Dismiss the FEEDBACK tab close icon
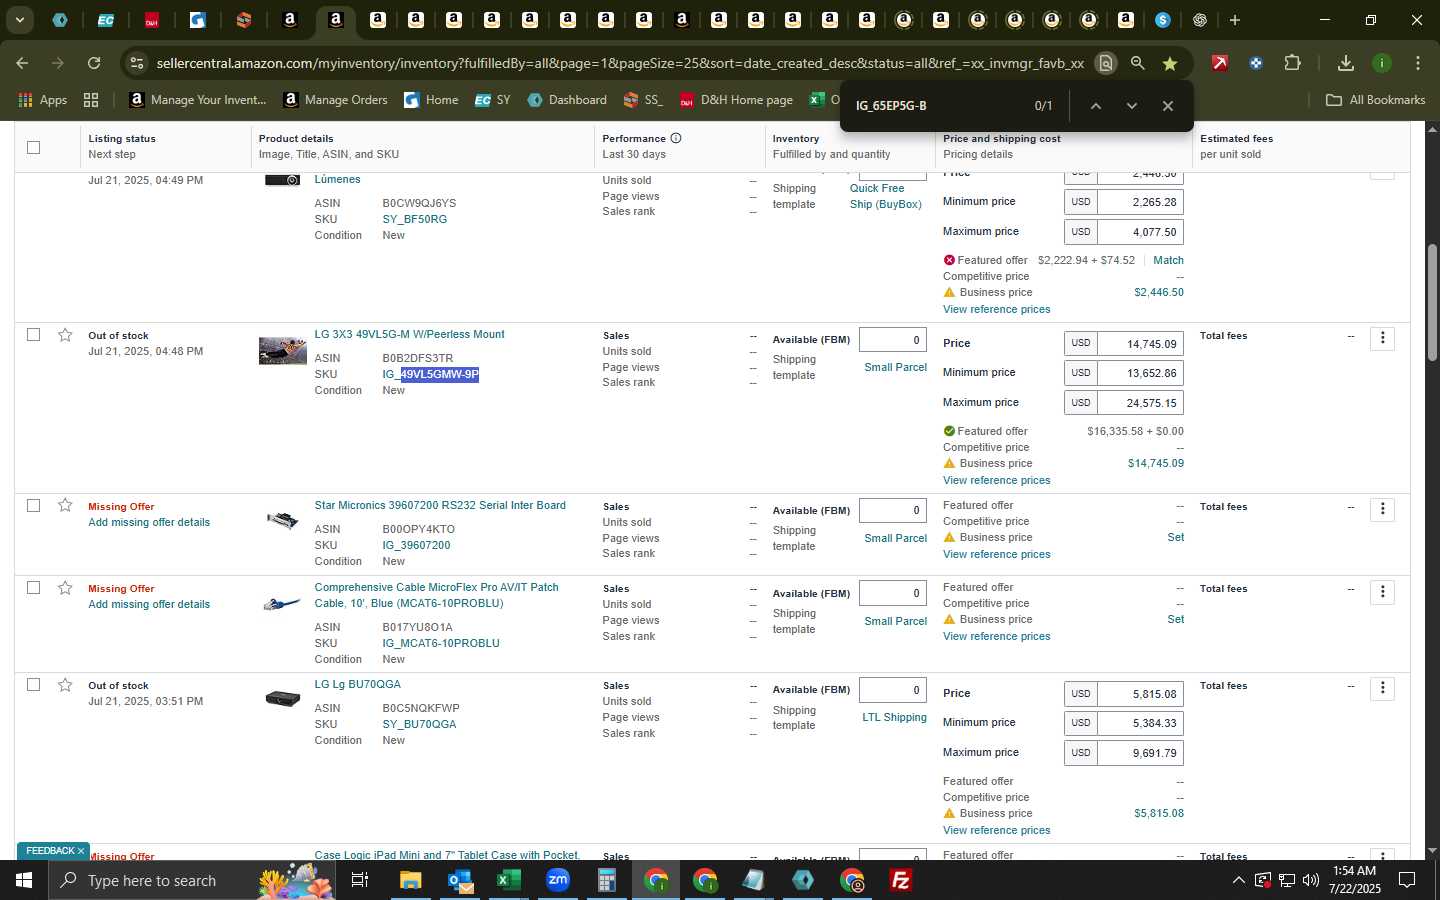The image size is (1440, 900). 81,851
